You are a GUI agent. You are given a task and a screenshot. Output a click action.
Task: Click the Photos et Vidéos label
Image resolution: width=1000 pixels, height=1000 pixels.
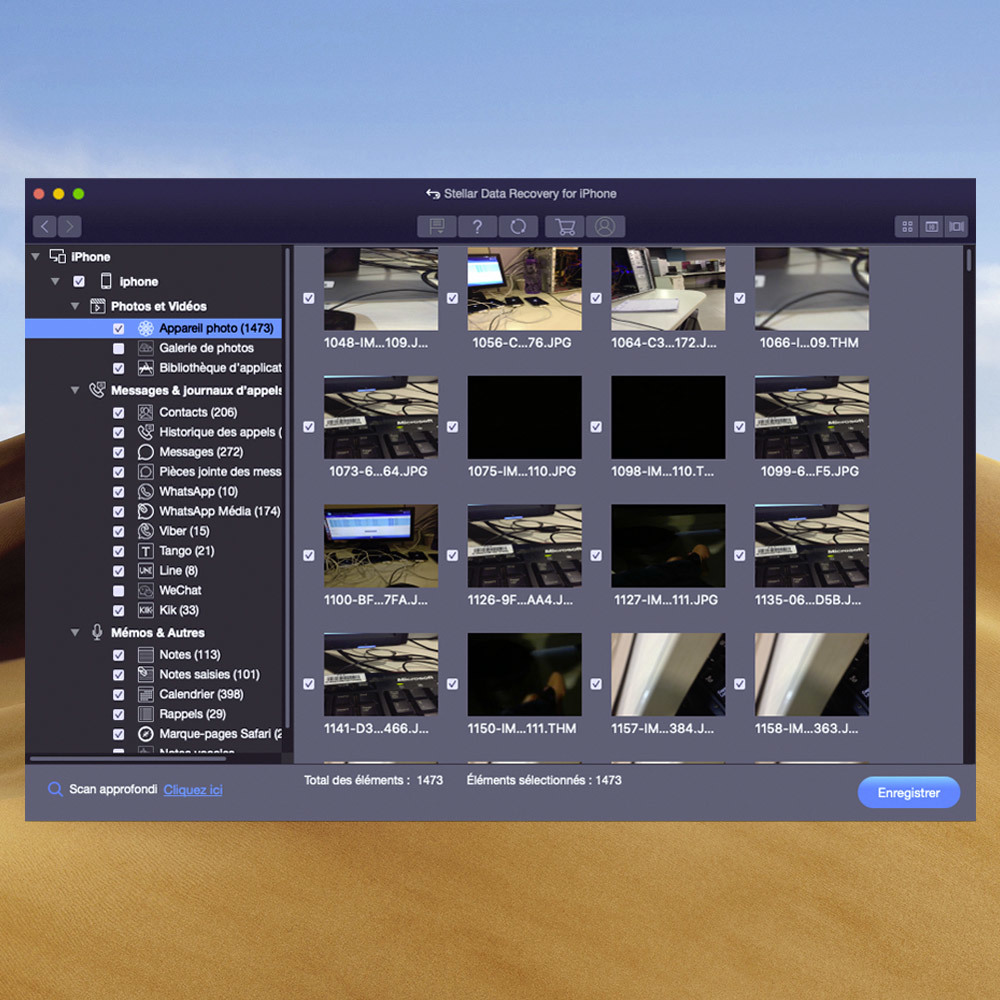pos(159,306)
